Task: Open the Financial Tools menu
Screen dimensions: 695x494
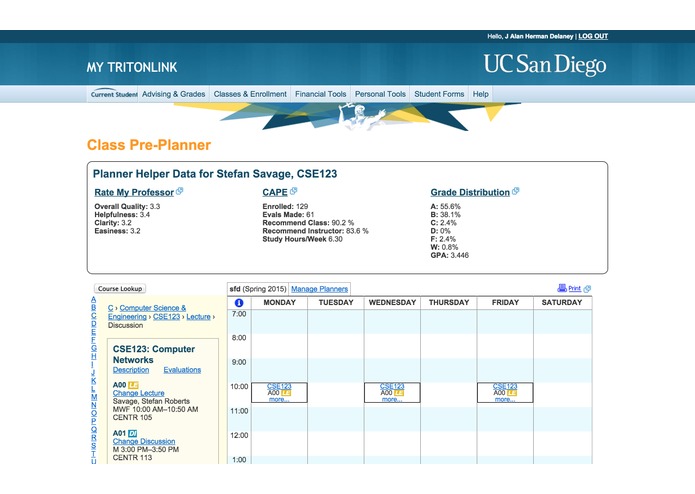Action: (x=320, y=94)
